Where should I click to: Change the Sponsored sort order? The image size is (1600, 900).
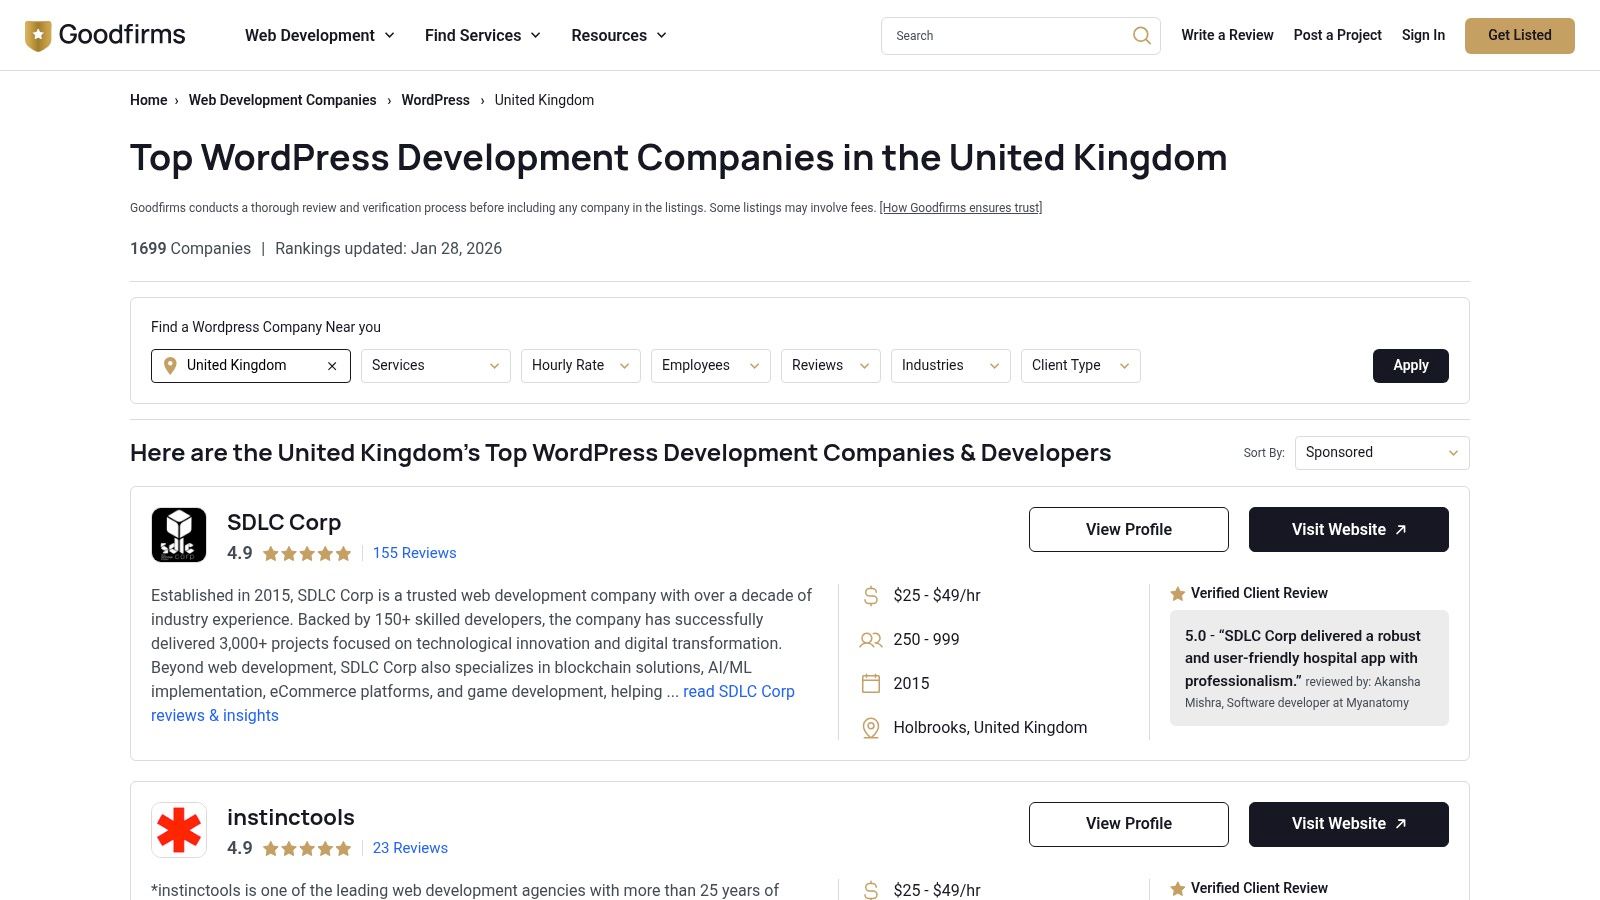tap(1381, 452)
